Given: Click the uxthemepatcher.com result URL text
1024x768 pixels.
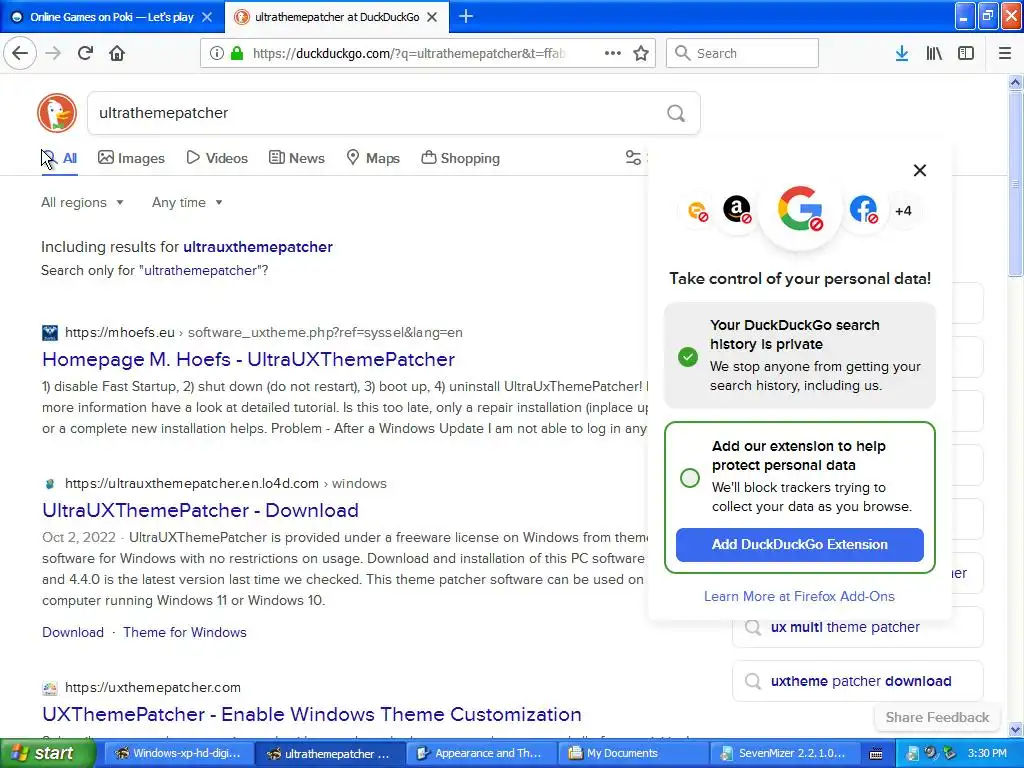Looking at the screenshot, I should click(153, 687).
